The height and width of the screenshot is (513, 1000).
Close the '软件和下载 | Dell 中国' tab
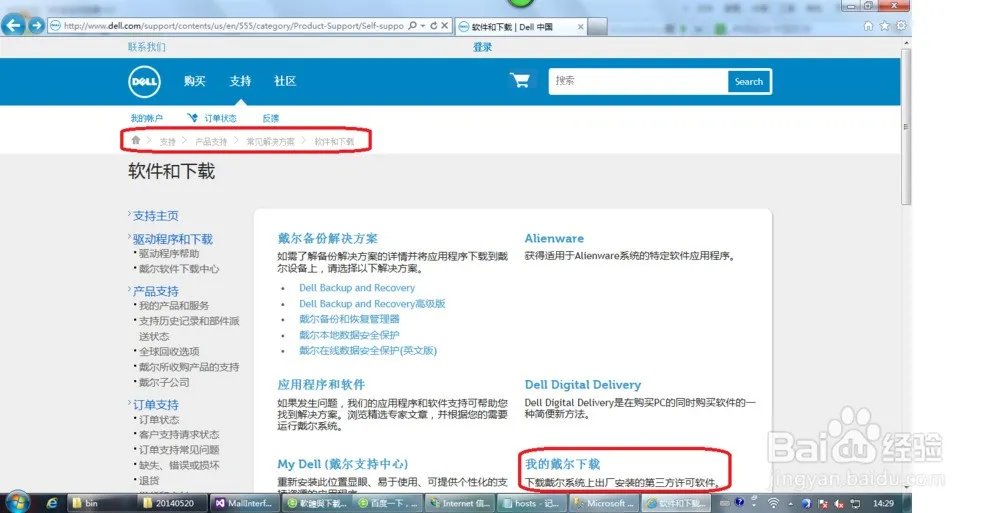[580, 27]
